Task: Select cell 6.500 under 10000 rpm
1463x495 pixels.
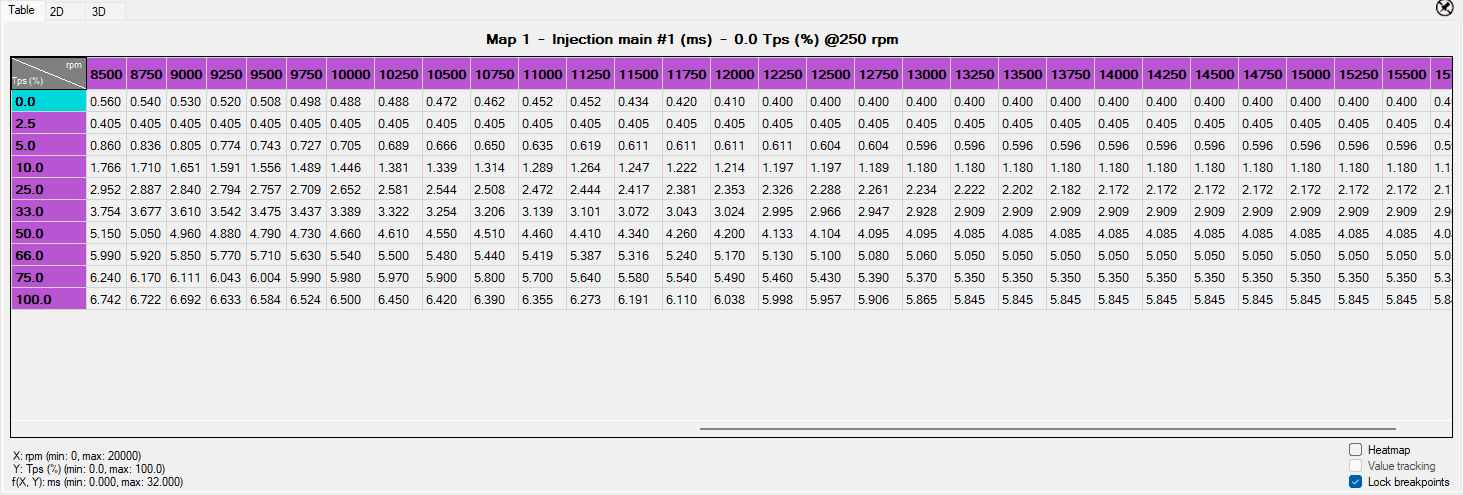Action: (346, 299)
